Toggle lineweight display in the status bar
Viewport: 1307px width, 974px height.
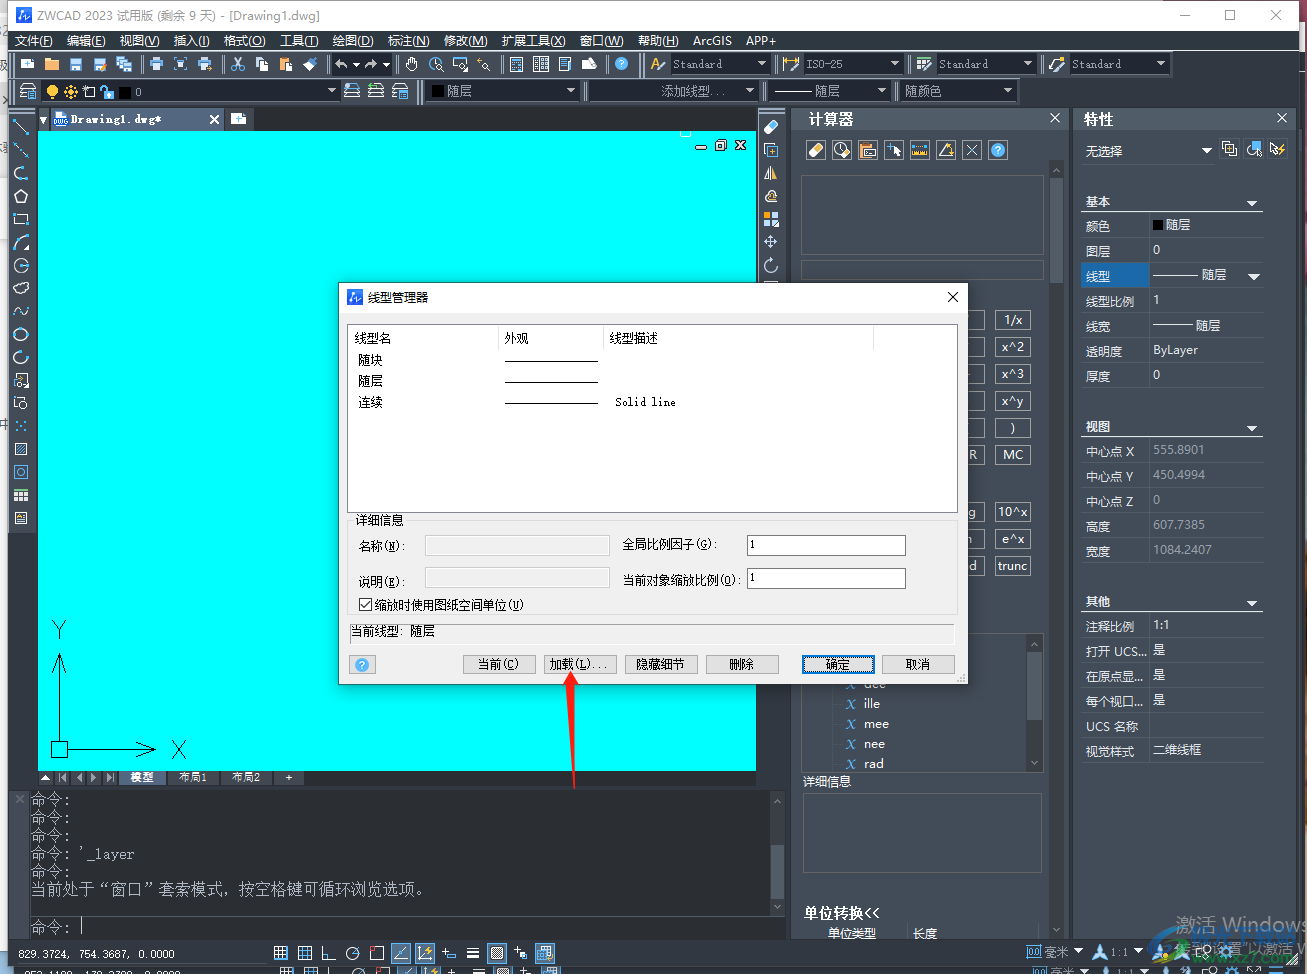(473, 953)
